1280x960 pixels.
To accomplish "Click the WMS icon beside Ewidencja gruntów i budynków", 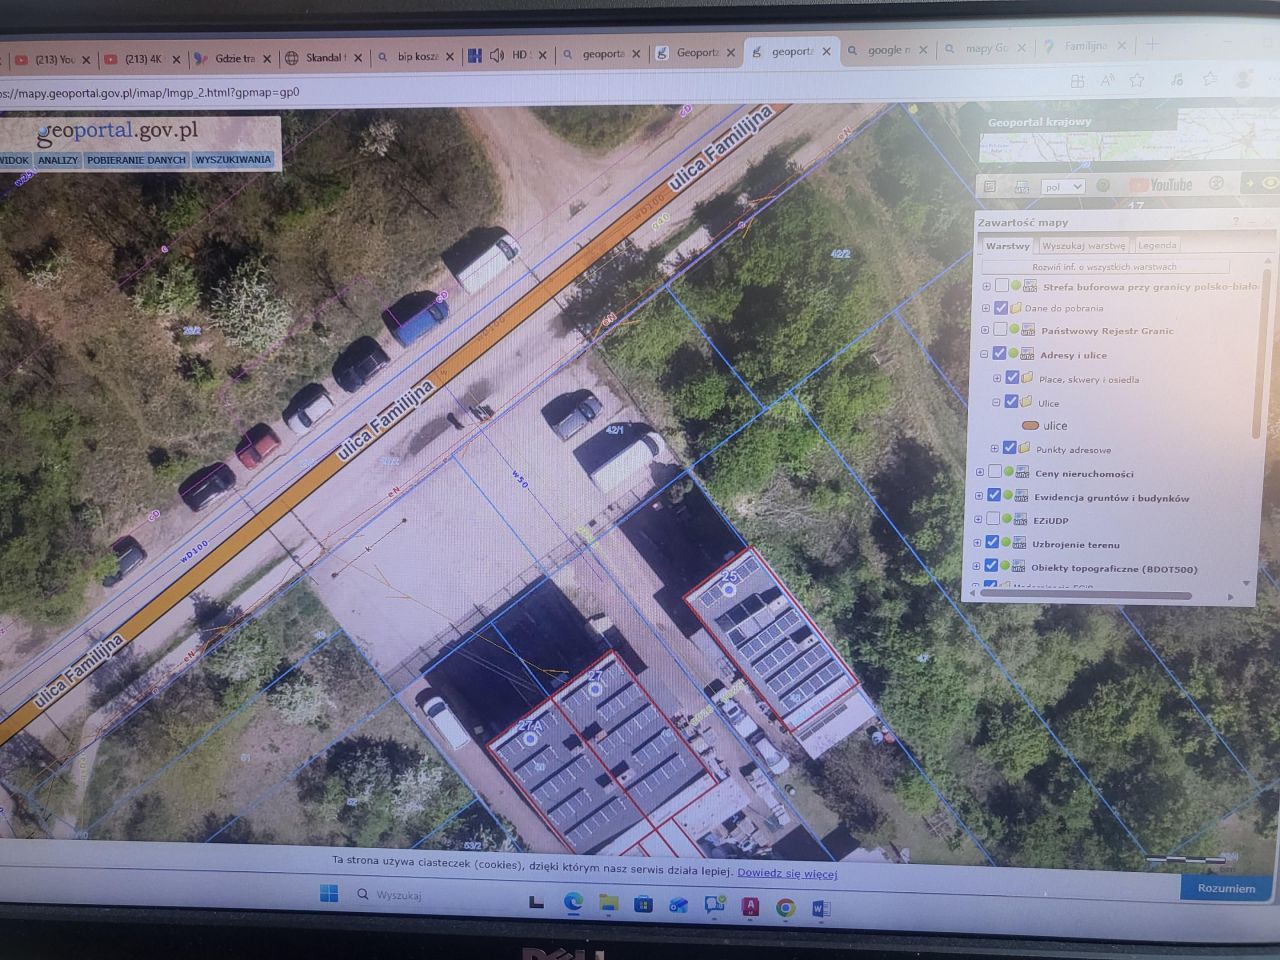I will click(x=1020, y=495).
